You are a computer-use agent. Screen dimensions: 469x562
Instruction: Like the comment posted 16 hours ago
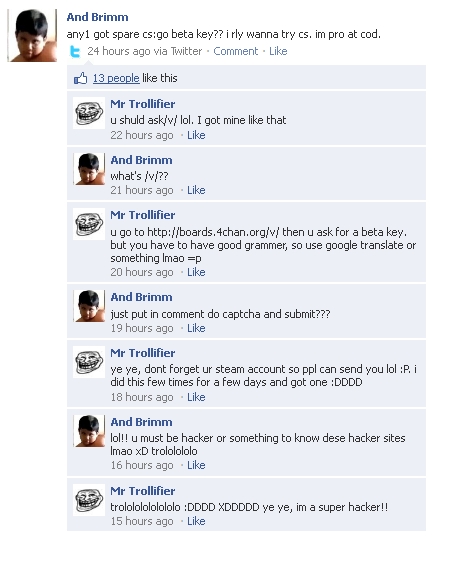[x=196, y=465]
